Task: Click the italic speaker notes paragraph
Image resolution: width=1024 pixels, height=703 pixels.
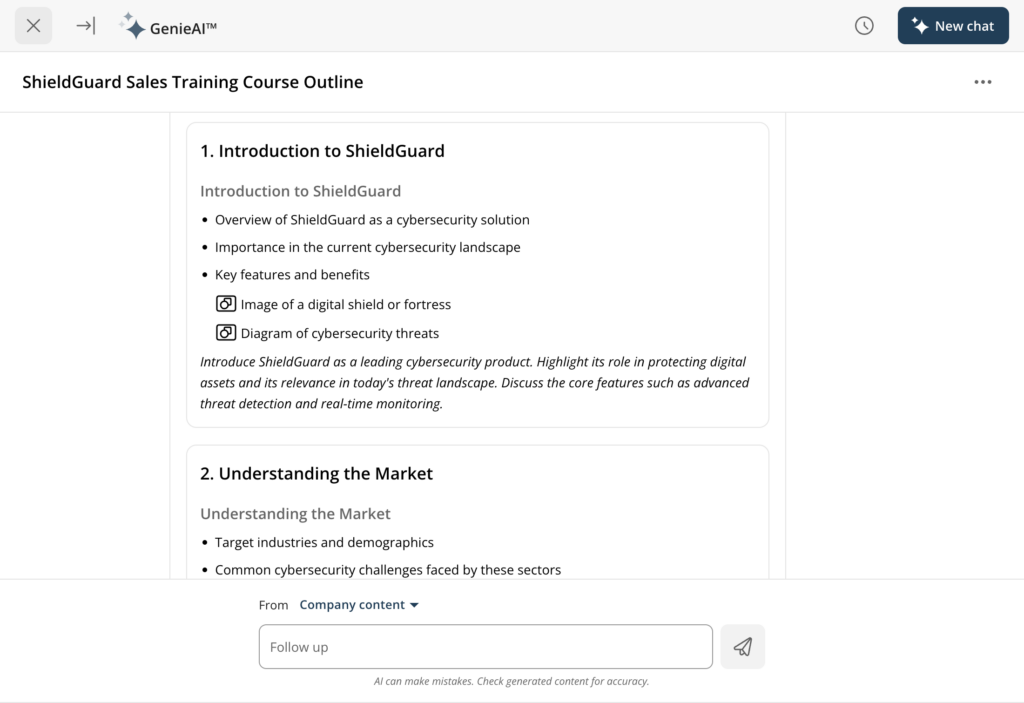Action: click(475, 383)
